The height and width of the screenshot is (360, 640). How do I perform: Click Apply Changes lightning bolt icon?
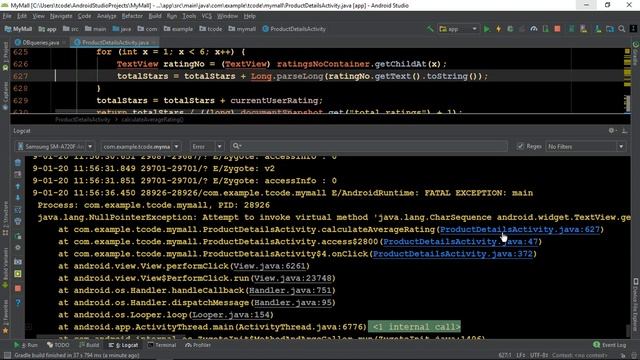(498, 29)
